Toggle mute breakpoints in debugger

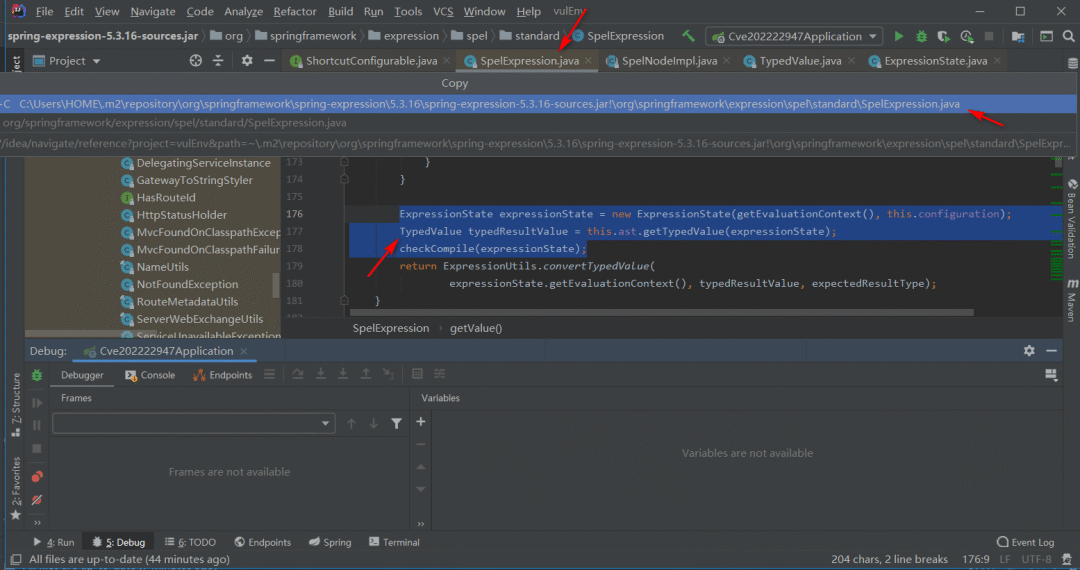pos(37,500)
